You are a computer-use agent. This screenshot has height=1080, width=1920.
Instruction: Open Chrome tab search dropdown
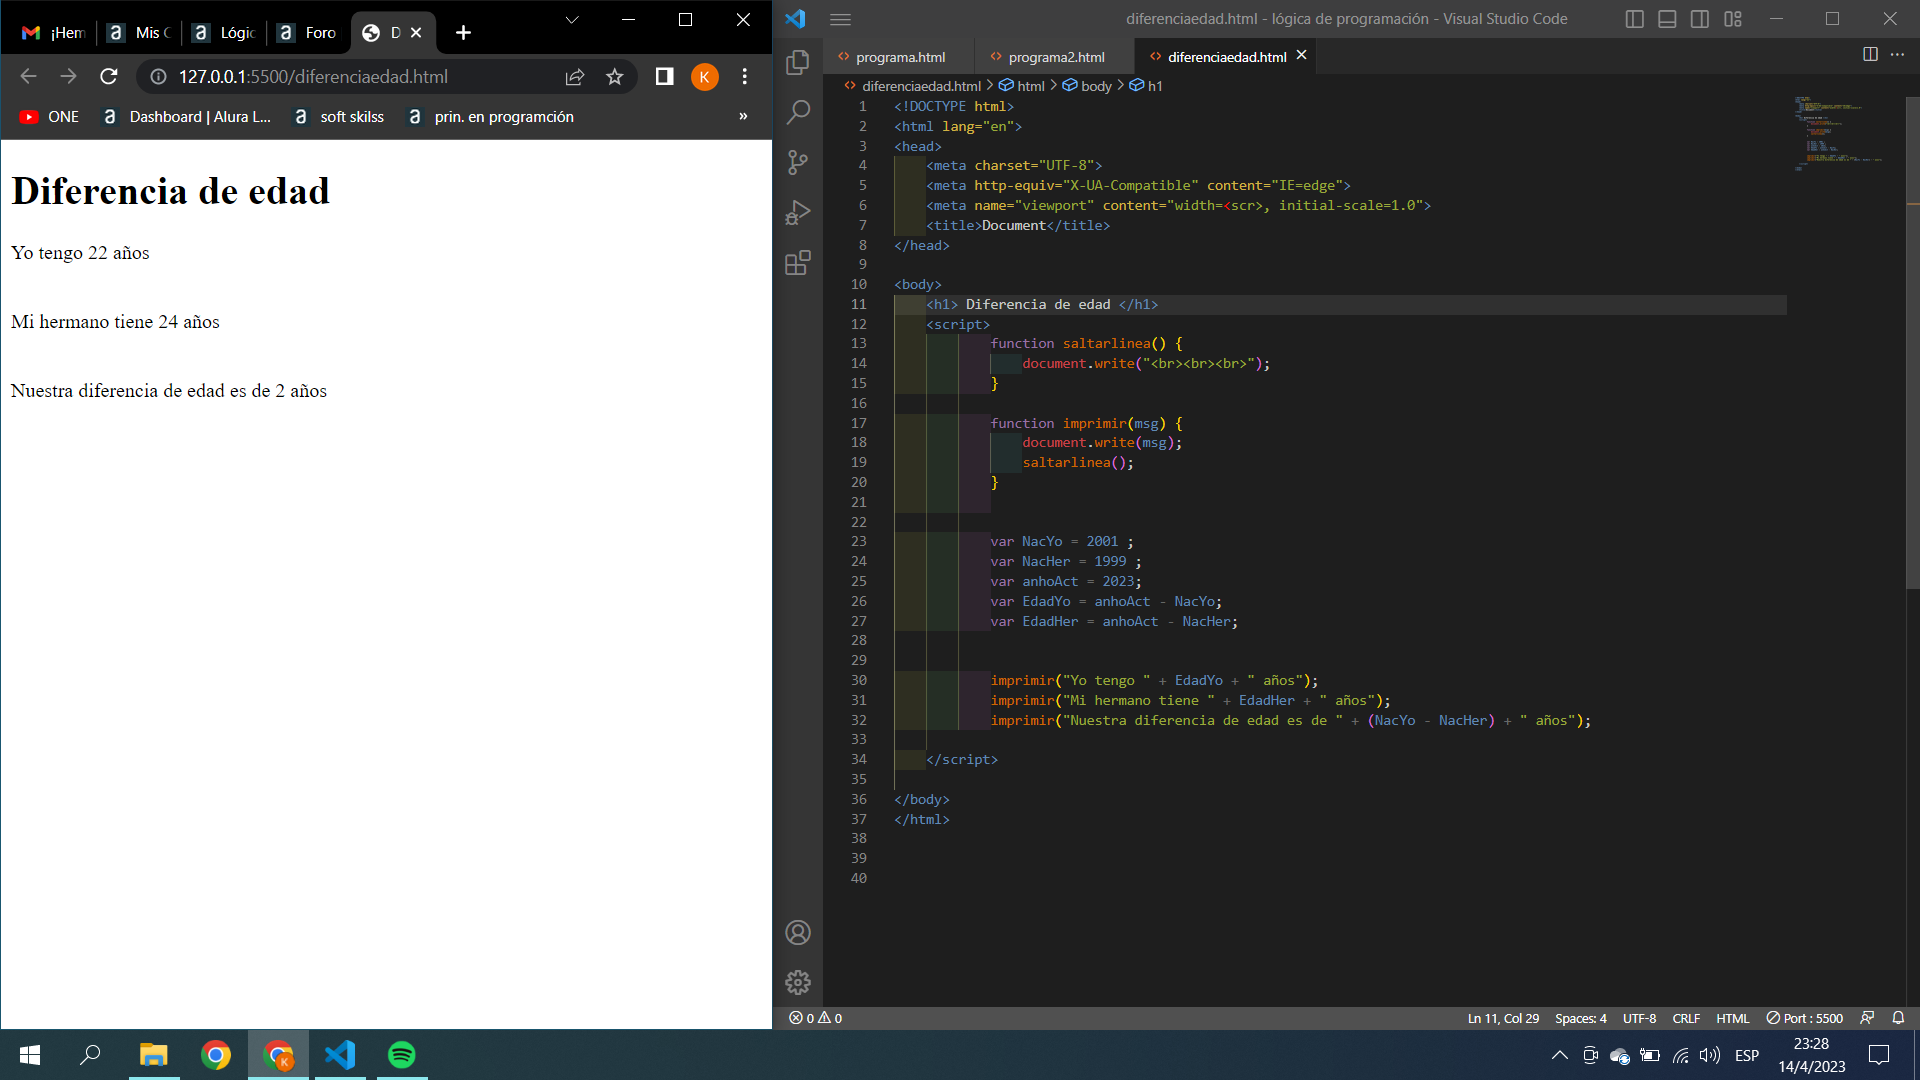[572, 19]
